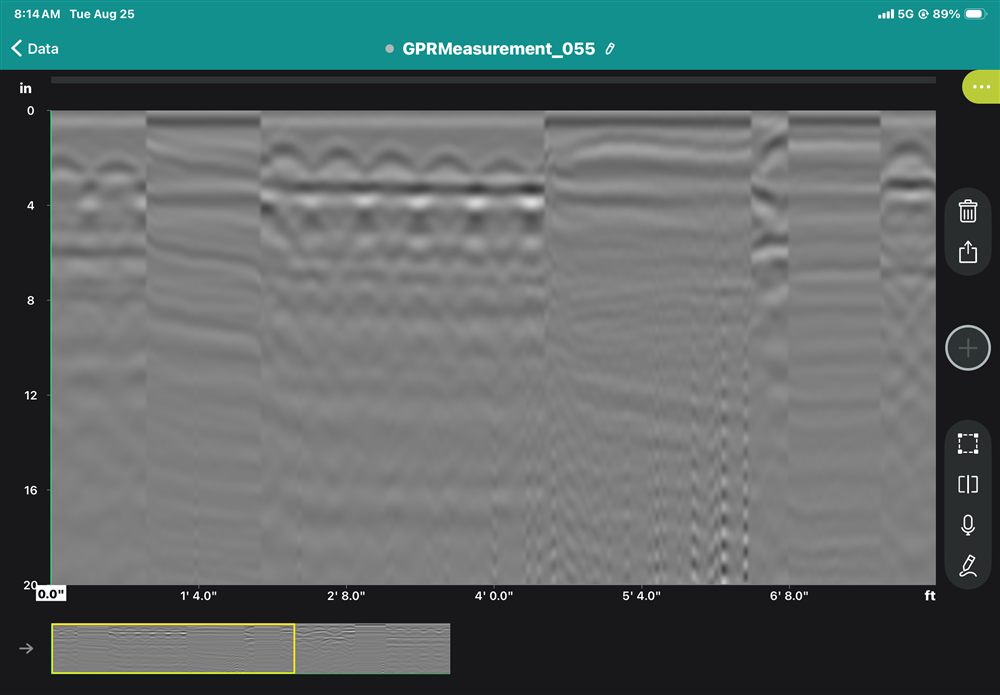Jump to later scan section in overview strip
Screen dimensions: 1000x695
(x=372, y=648)
